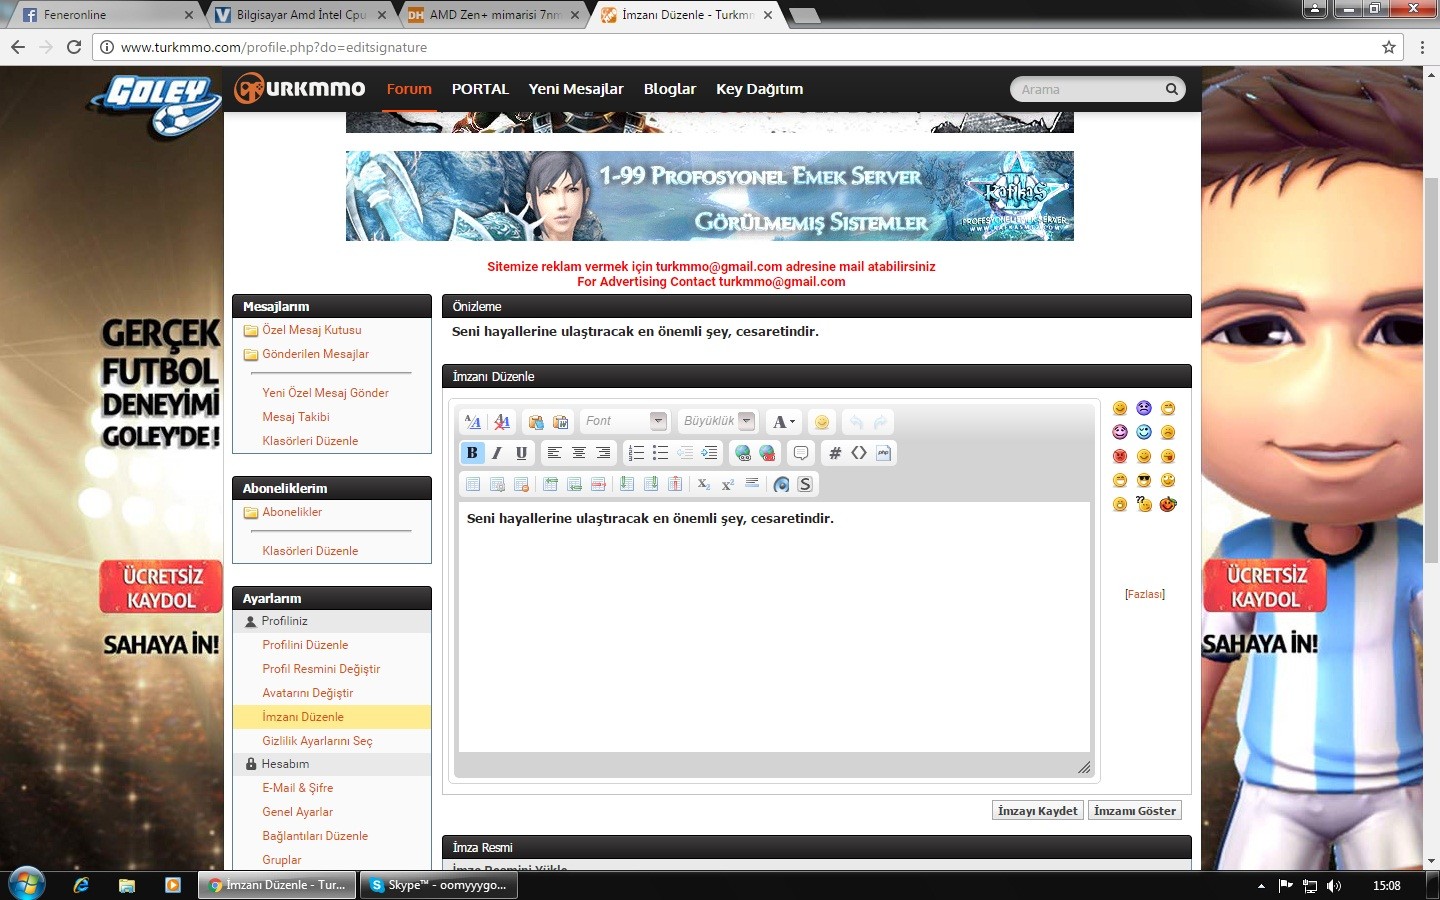Screen dimensions: 1440x900
Task: Click the paste as plain text icon
Action: point(536,422)
